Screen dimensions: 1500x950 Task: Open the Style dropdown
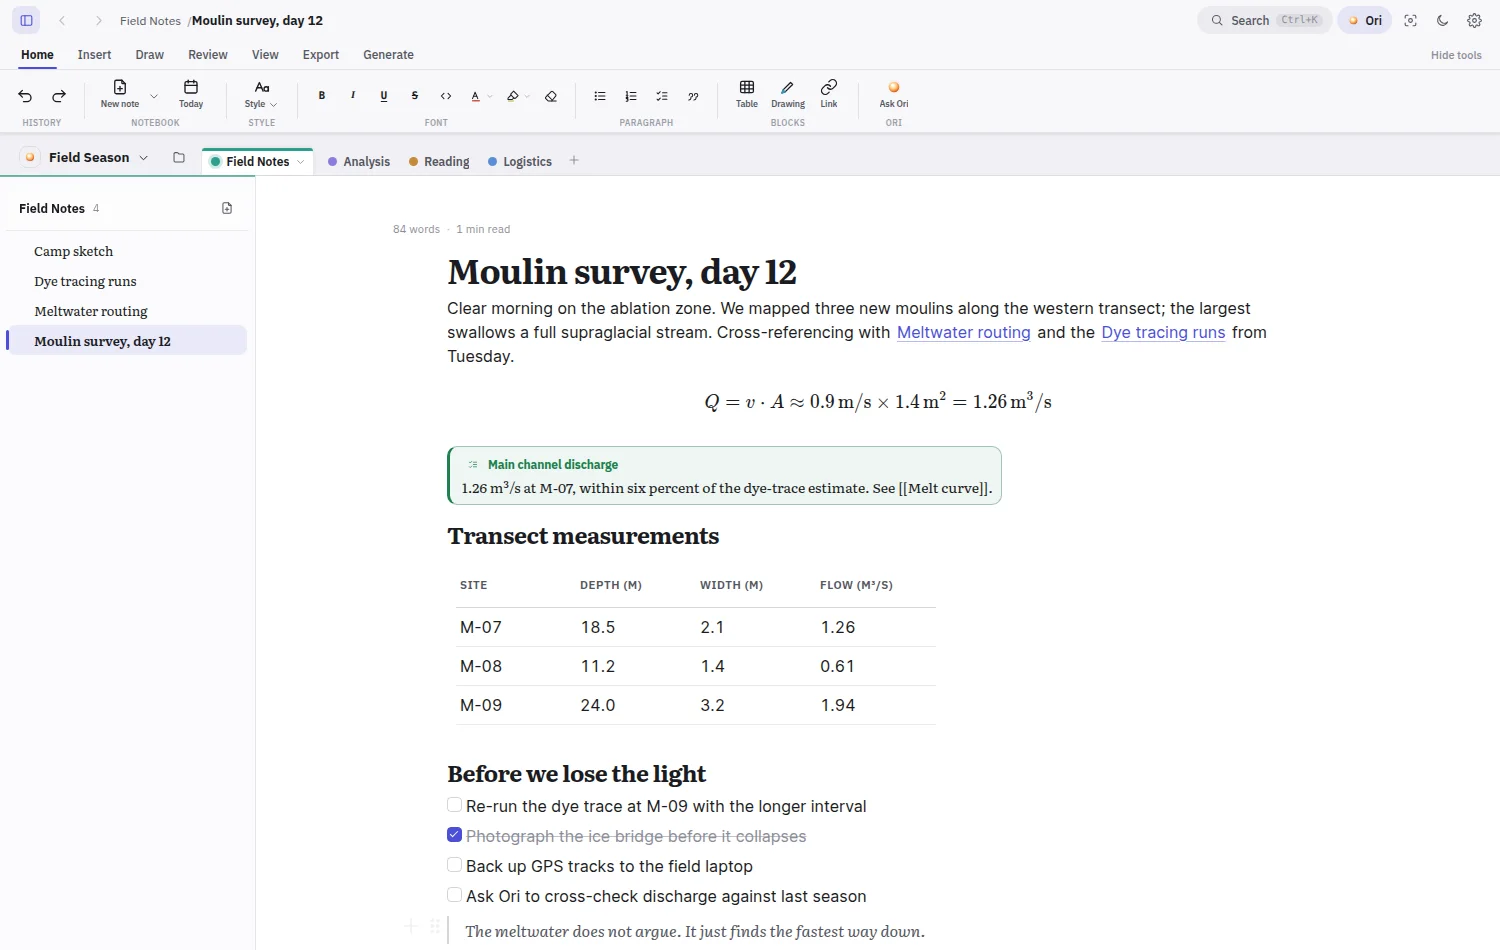(x=261, y=94)
